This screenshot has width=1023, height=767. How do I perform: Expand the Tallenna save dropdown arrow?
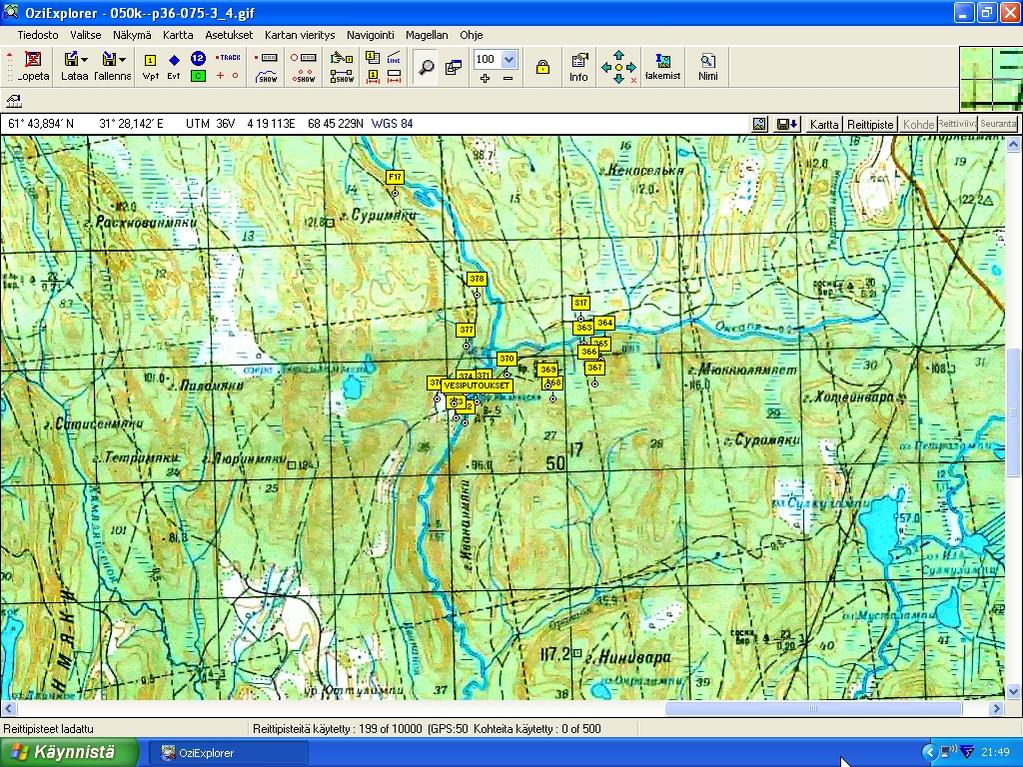tap(122, 60)
